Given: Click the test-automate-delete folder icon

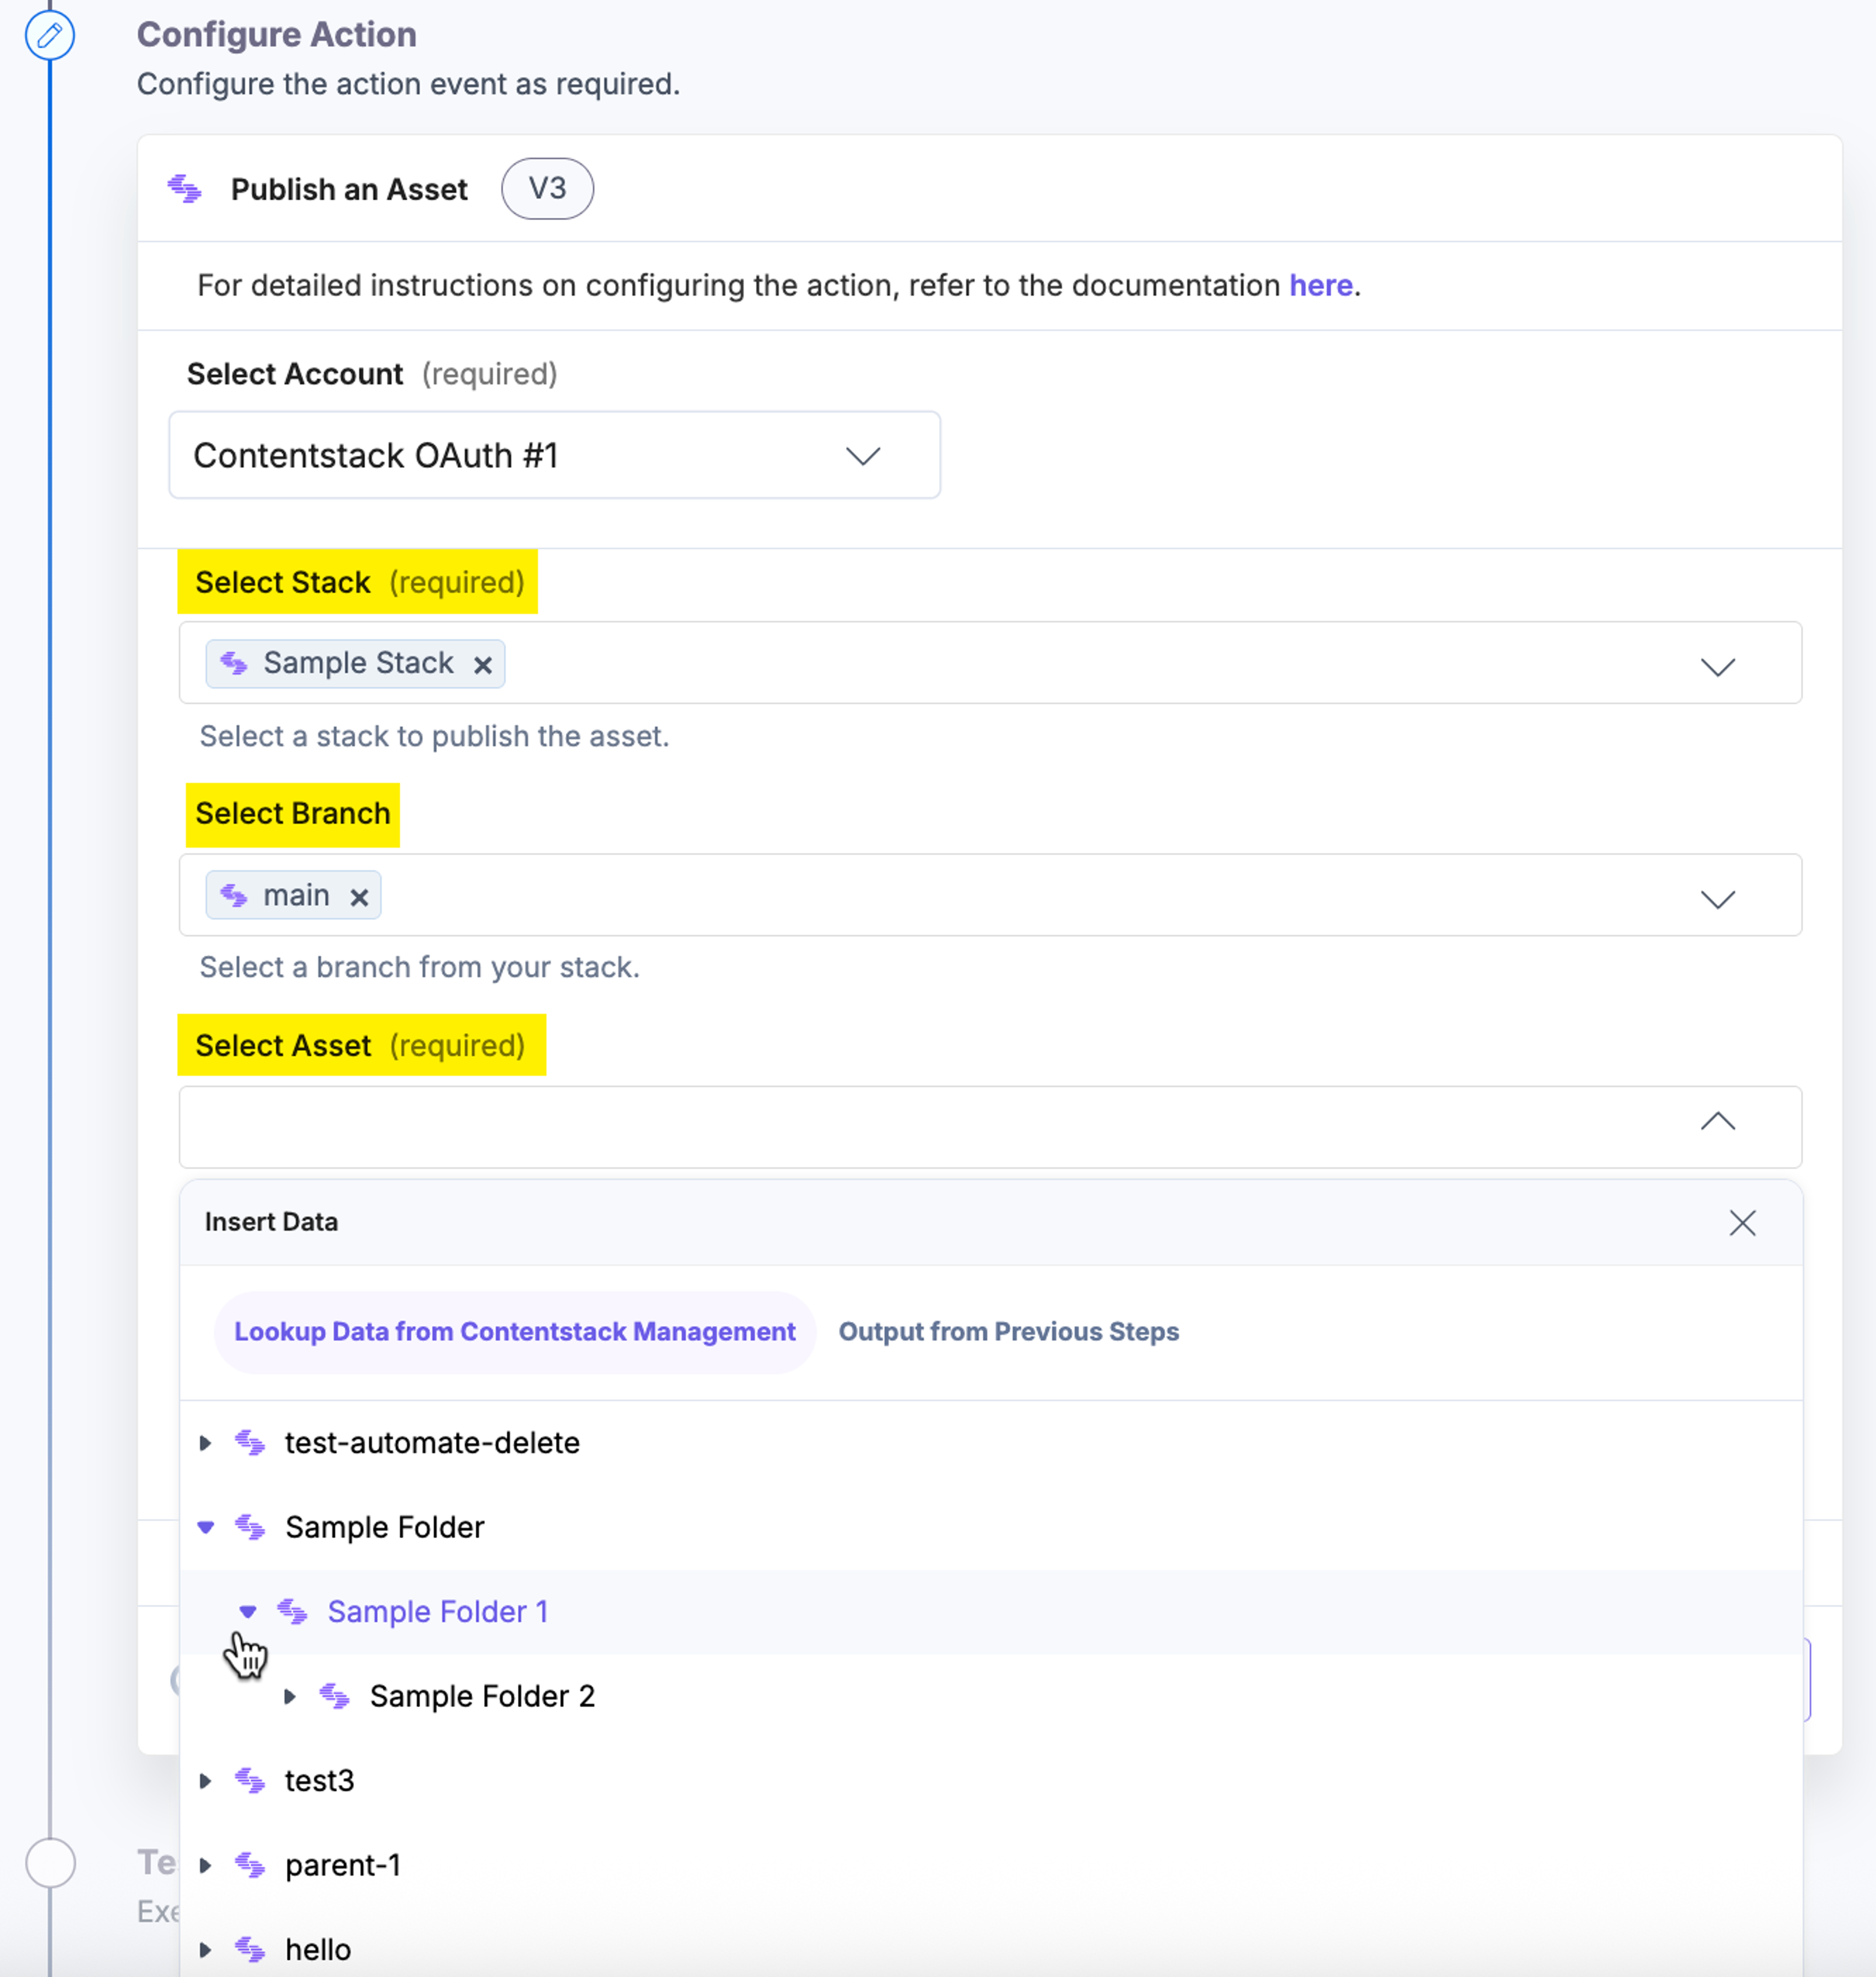Looking at the screenshot, I should (250, 1443).
